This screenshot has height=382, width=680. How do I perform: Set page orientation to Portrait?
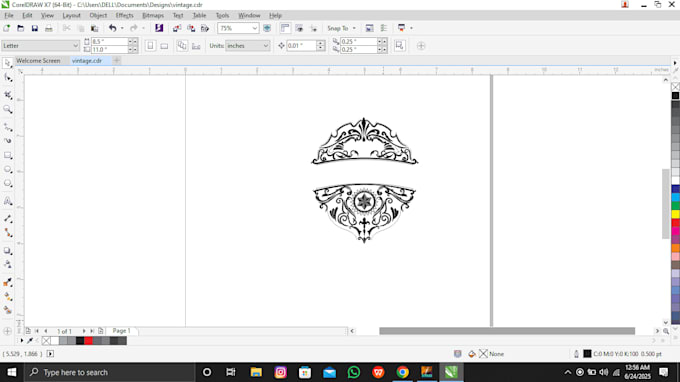[150, 46]
